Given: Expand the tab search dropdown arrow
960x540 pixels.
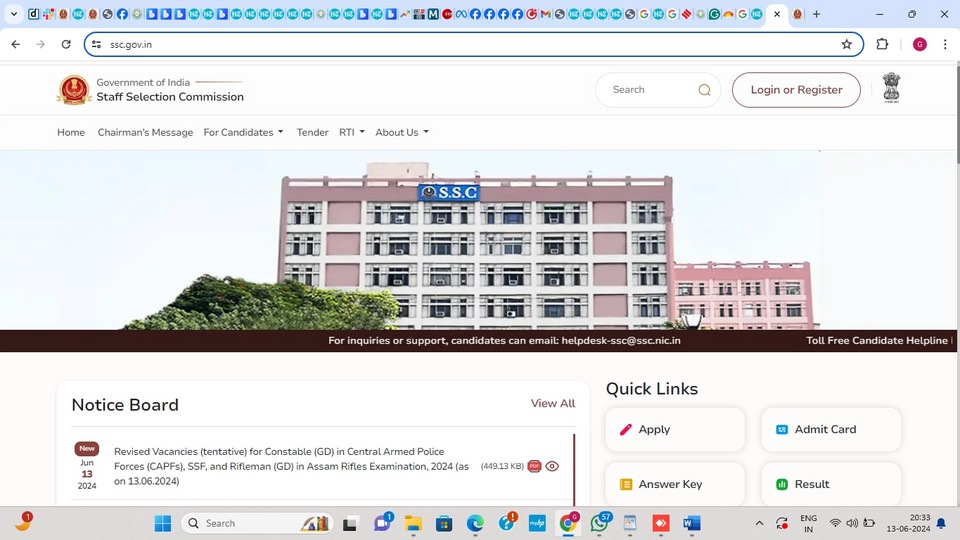Looking at the screenshot, I should click(x=13, y=14).
